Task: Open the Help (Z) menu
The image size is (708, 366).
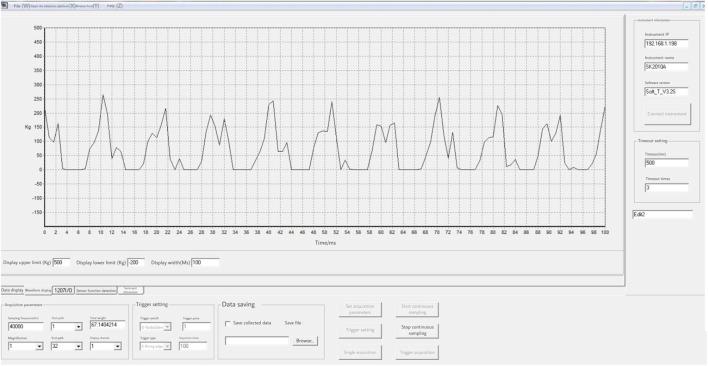Action: coord(115,6)
